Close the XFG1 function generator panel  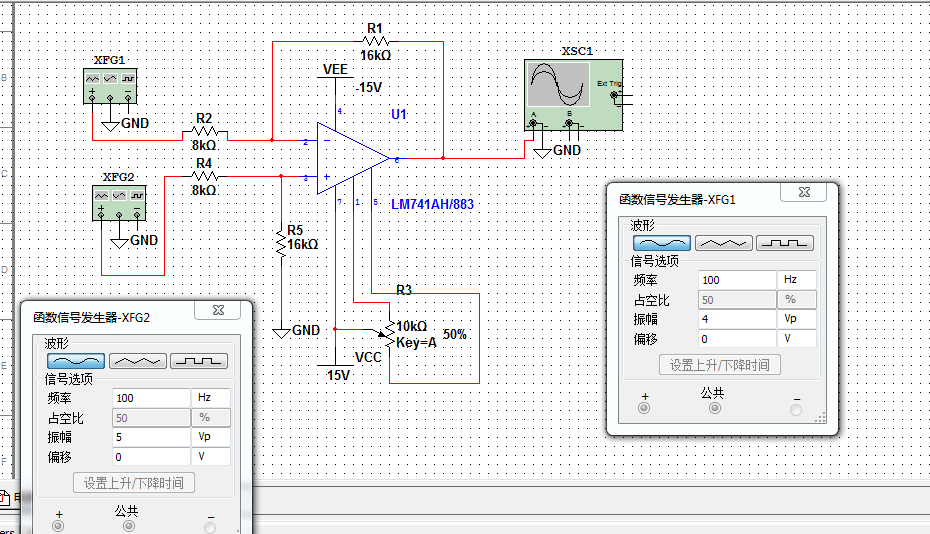(804, 192)
